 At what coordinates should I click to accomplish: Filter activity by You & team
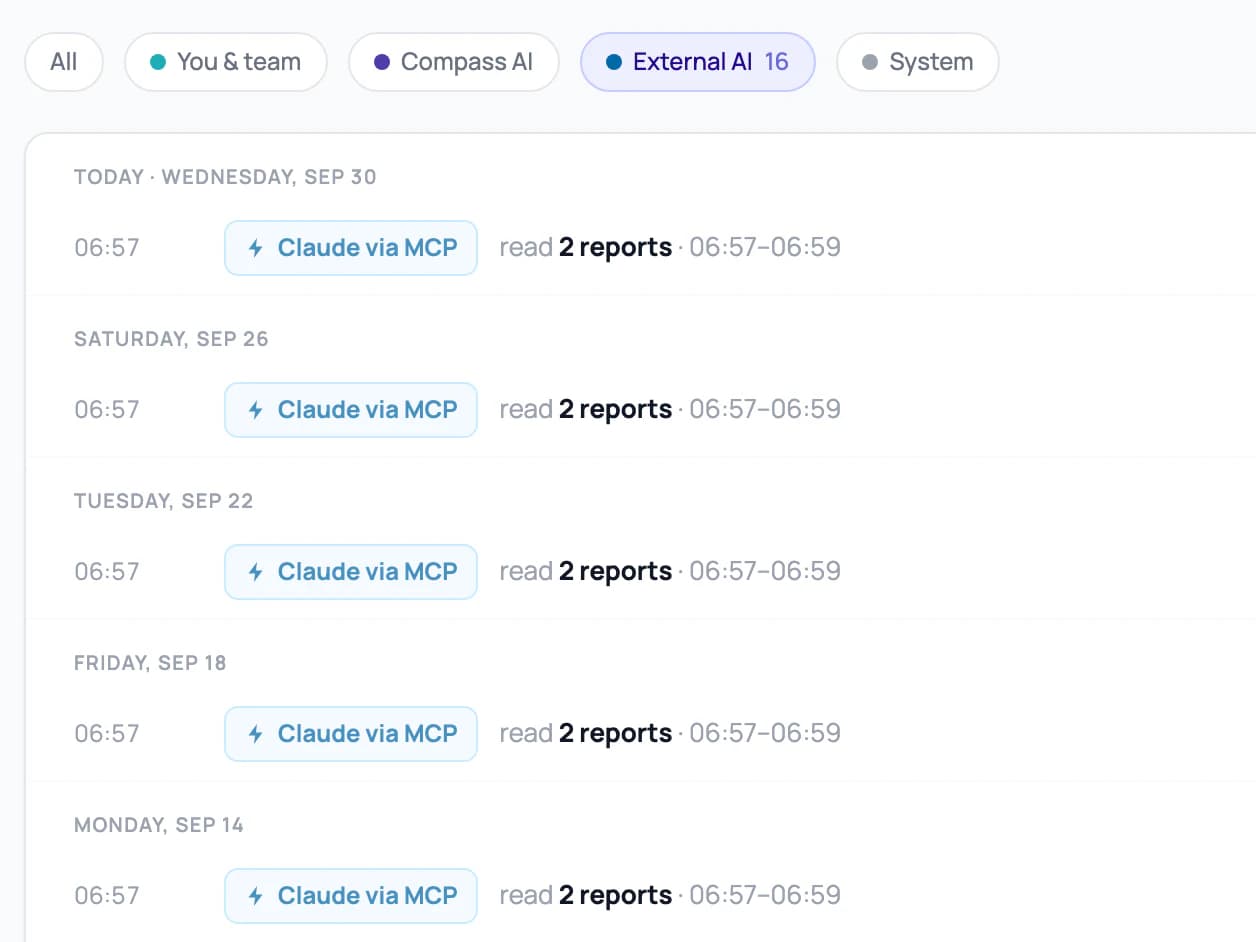[x=226, y=62]
